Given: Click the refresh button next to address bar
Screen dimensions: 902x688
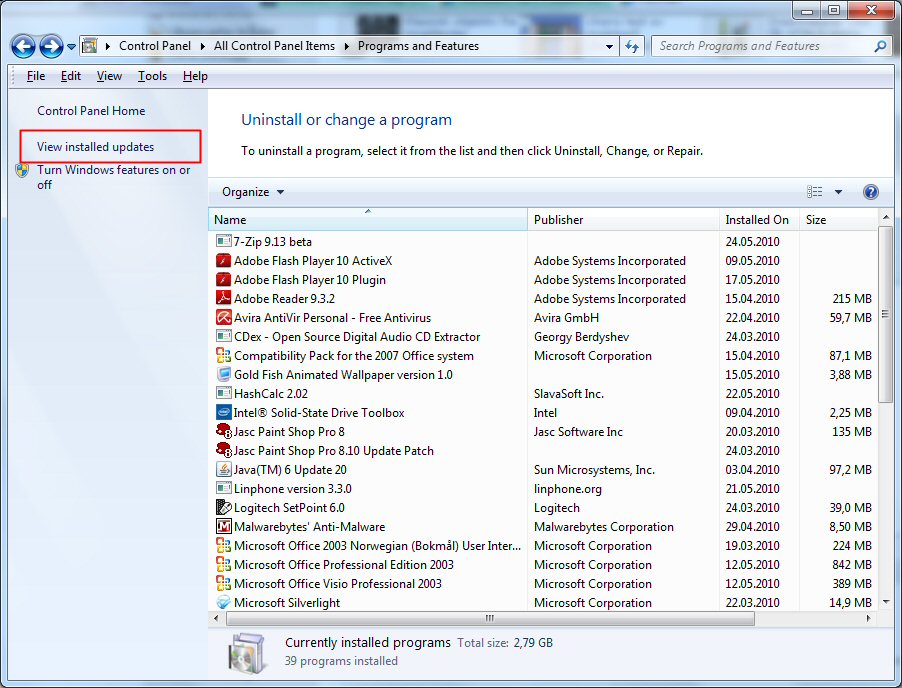Looking at the screenshot, I should click(x=632, y=46).
